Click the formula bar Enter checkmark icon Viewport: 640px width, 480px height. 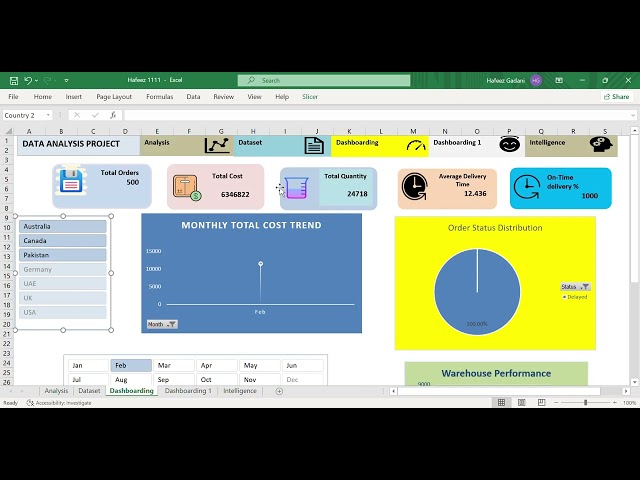tap(95, 116)
